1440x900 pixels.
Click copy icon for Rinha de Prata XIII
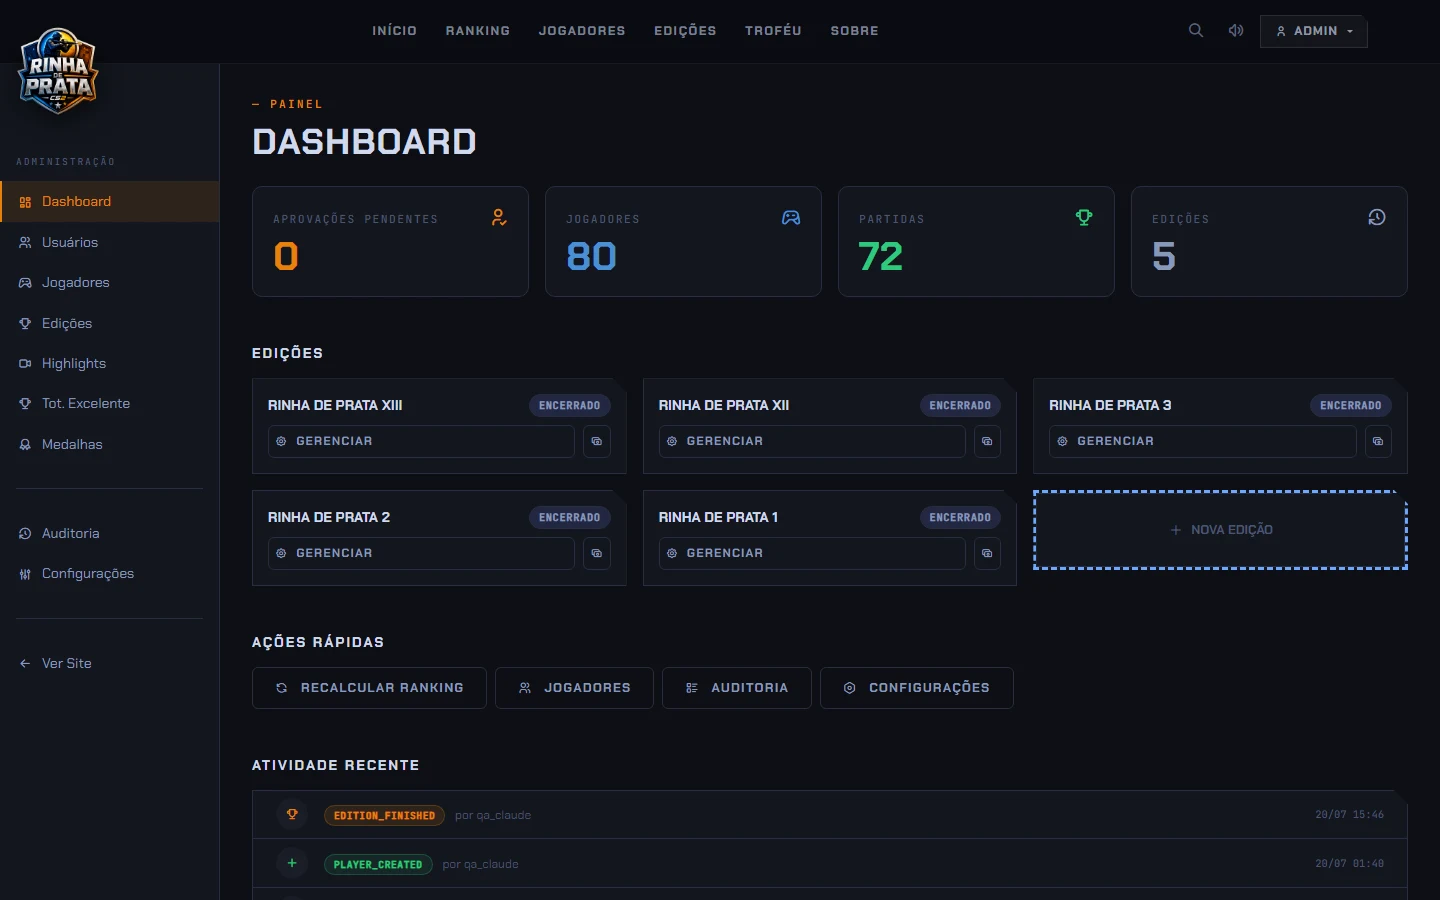pos(597,441)
